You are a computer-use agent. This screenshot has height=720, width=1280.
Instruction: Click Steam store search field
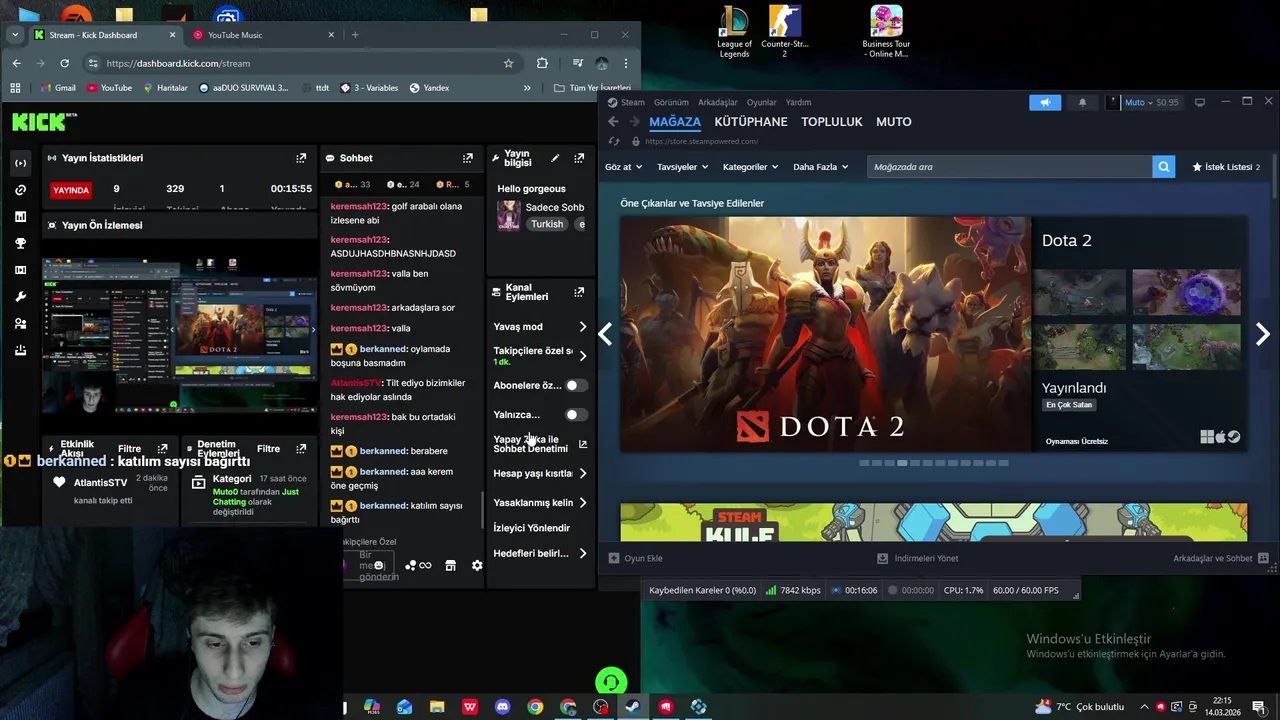[x=1010, y=167]
